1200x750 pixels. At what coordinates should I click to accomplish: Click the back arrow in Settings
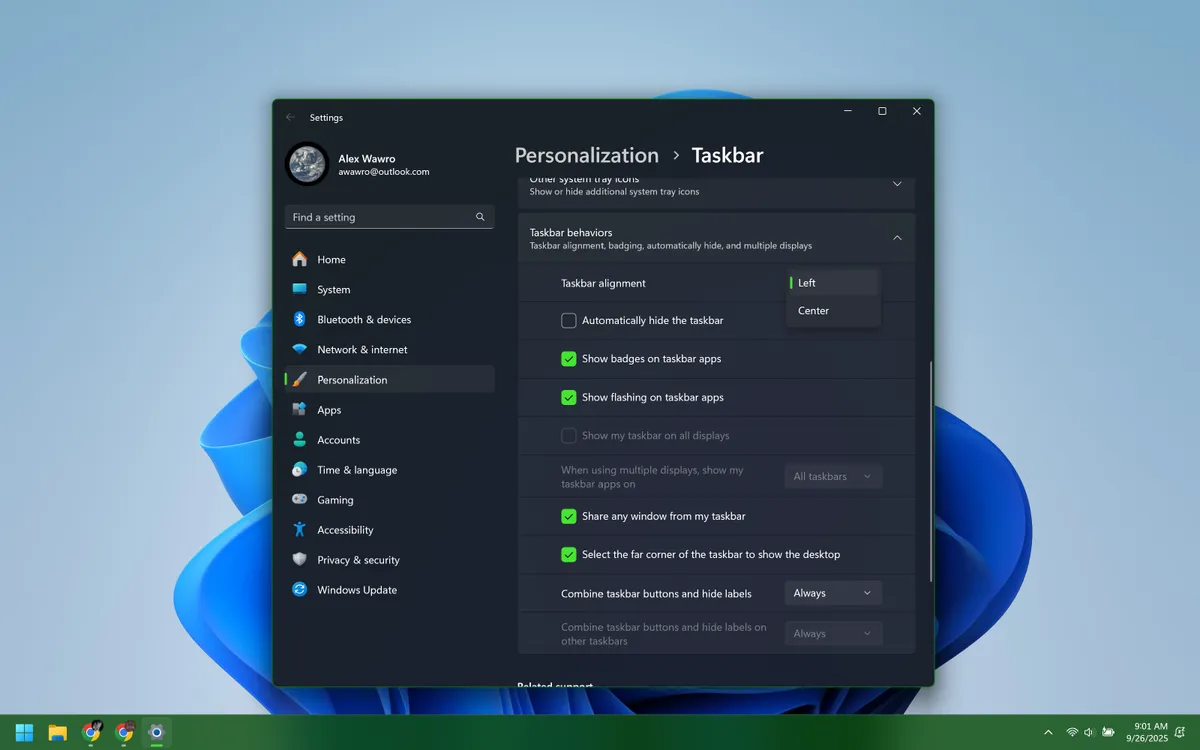point(290,117)
